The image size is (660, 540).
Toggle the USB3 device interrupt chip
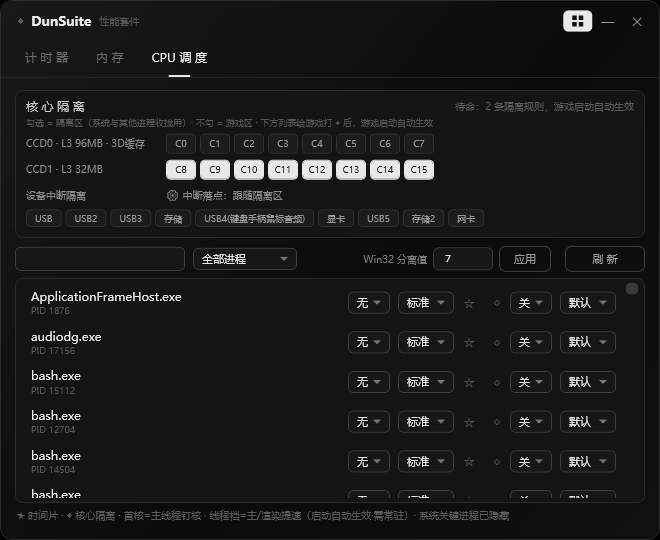coord(130,218)
